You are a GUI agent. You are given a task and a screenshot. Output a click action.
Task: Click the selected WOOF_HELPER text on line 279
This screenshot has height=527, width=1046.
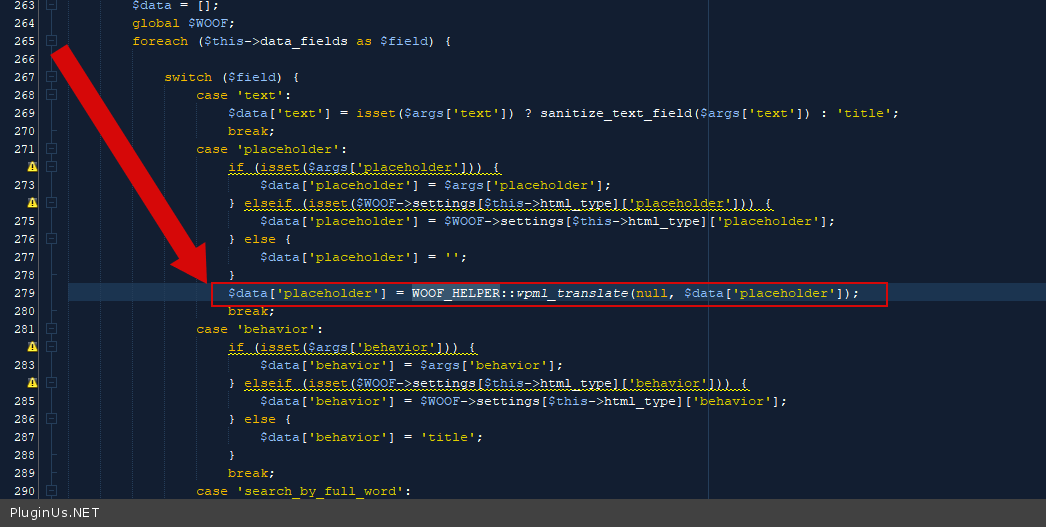pyautogui.click(x=455, y=293)
